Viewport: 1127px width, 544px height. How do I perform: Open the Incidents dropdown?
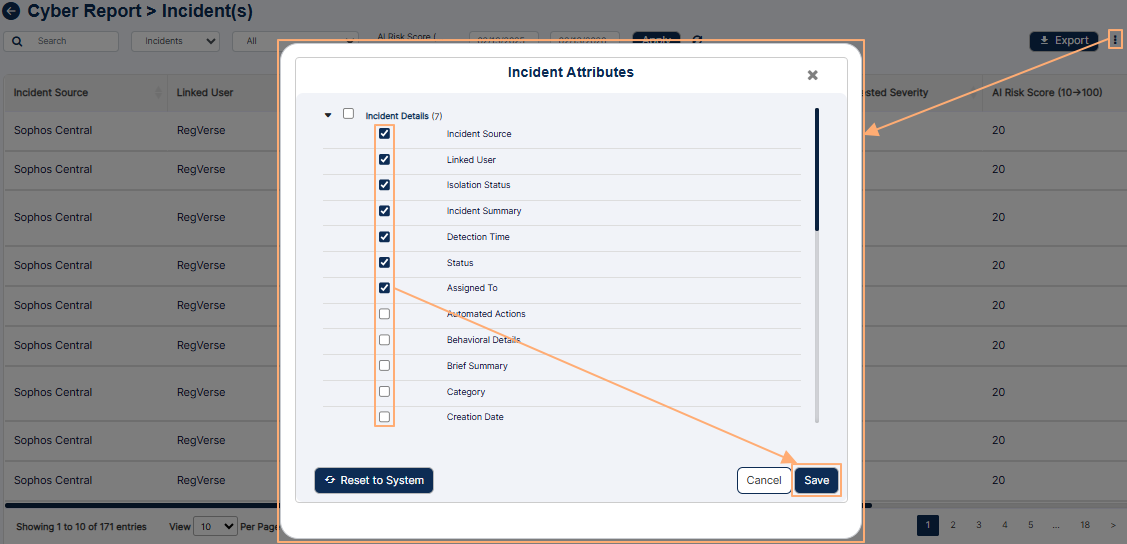175,41
